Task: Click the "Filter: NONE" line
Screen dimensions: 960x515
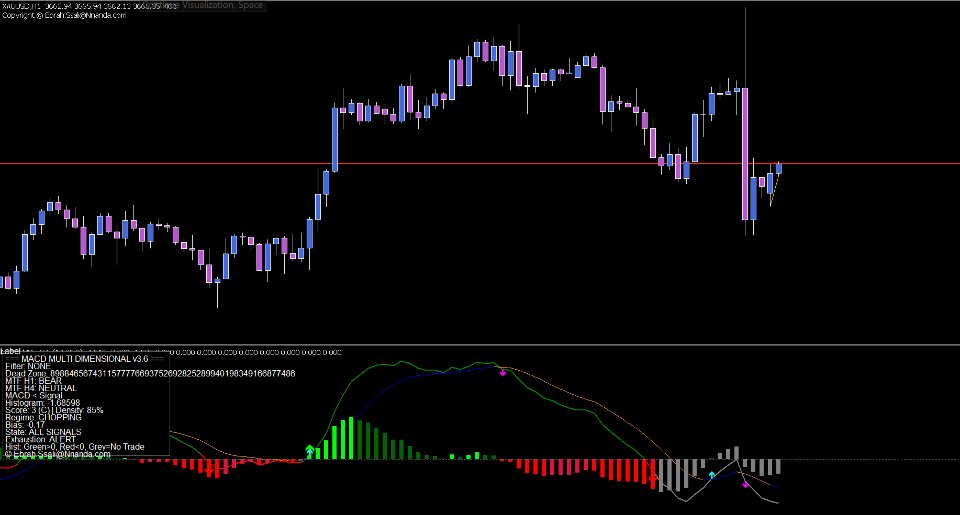Action: click(x=28, y=366)
